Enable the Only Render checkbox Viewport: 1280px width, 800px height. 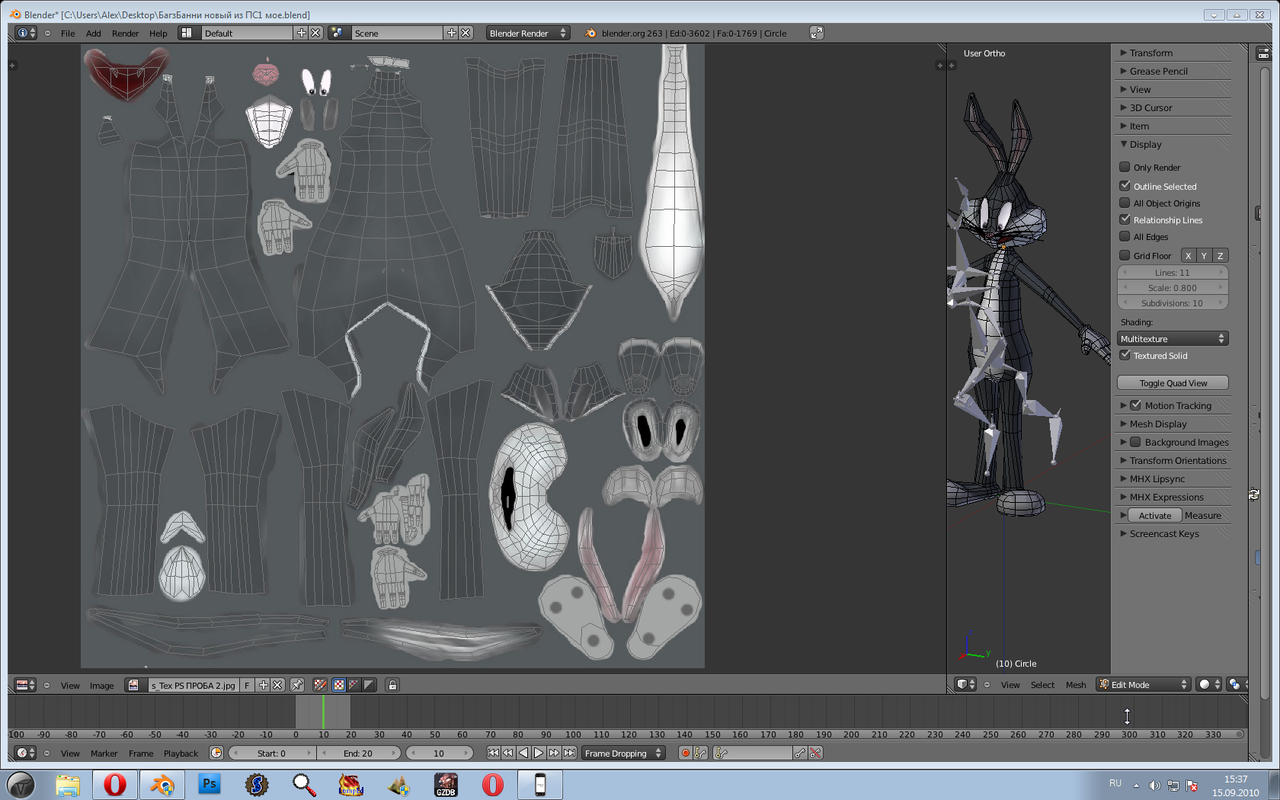click(1125, 167)
